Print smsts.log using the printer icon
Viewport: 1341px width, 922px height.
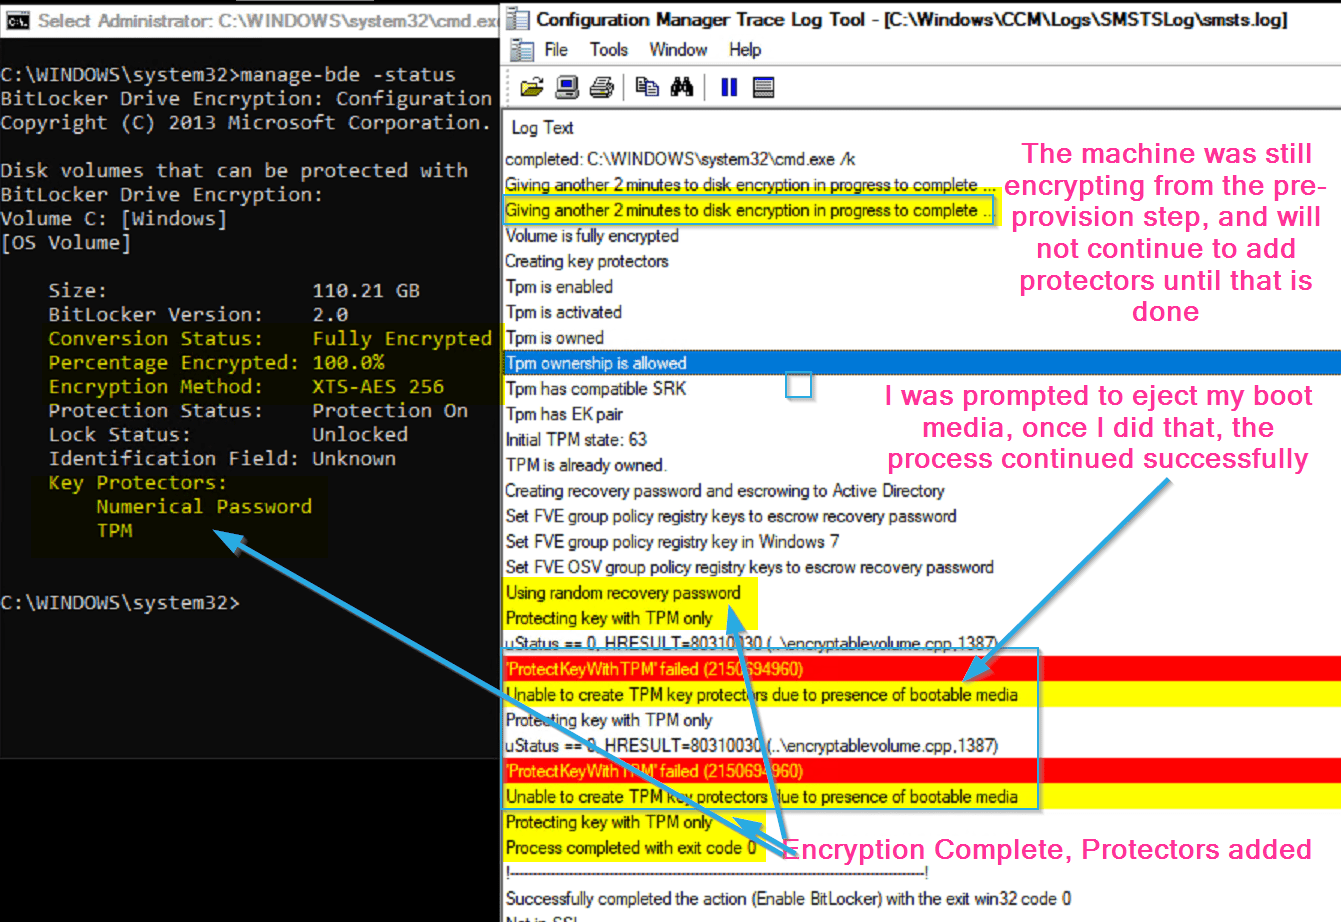(599, 87)
